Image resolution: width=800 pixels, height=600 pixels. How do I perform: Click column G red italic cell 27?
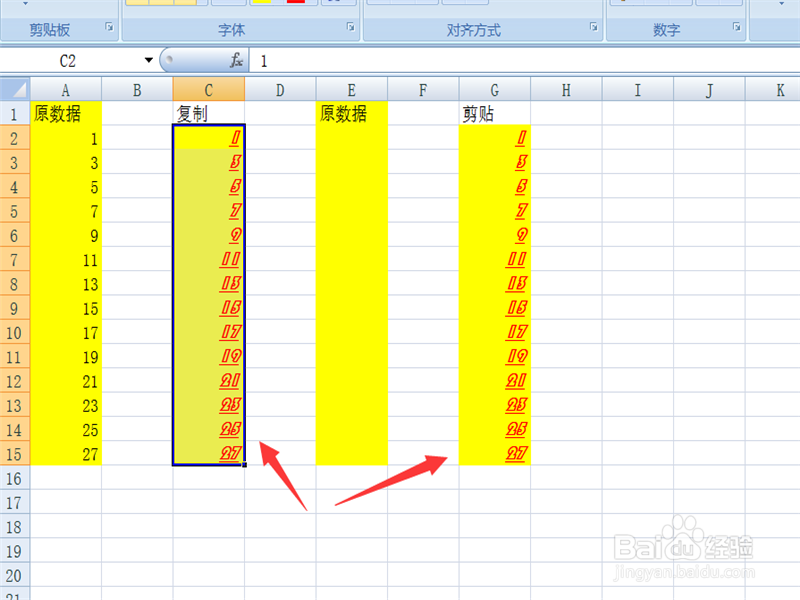pos(494,454)
